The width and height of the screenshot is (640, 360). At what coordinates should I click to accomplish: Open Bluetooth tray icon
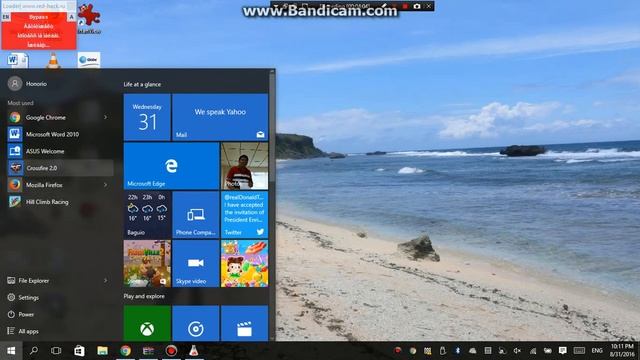[x=458, y=351]
